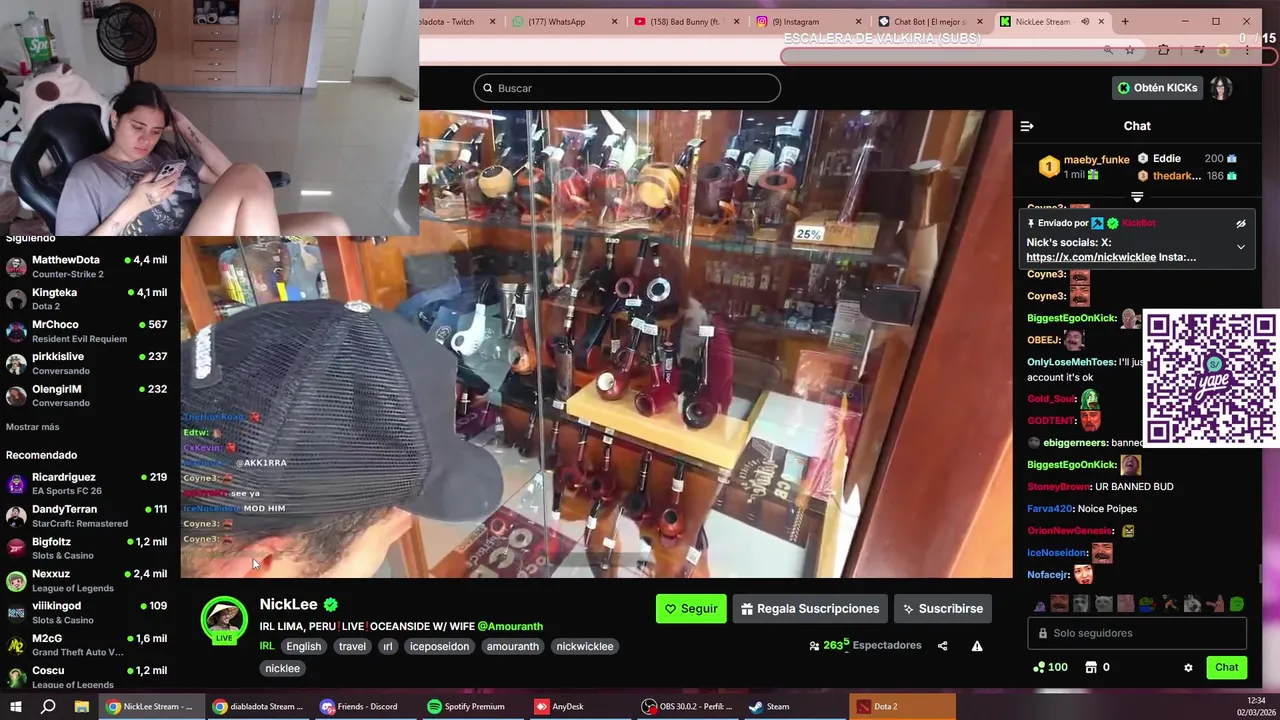Open the nickwicklee X profile link

(x=1091, y=257)
